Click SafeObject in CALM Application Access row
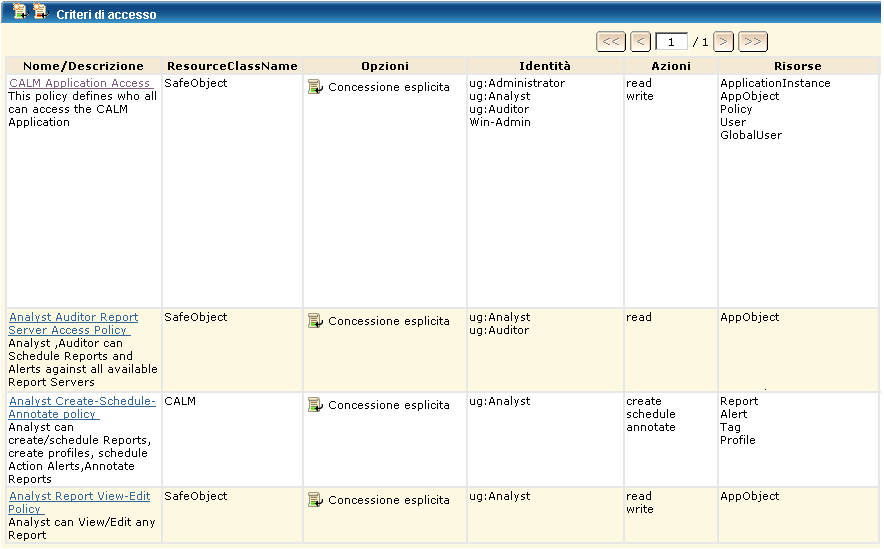 196,83
